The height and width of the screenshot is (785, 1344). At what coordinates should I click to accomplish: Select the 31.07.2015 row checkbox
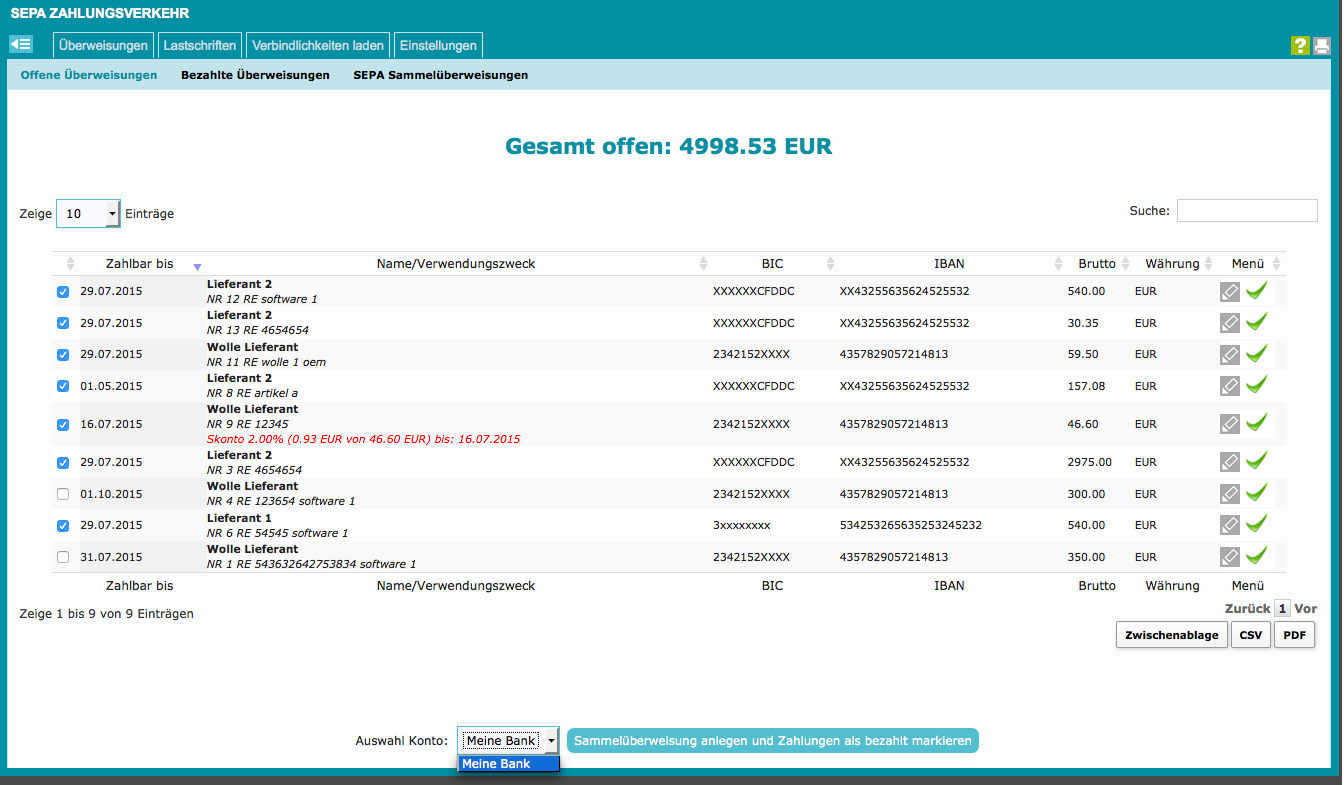[63, 557]
